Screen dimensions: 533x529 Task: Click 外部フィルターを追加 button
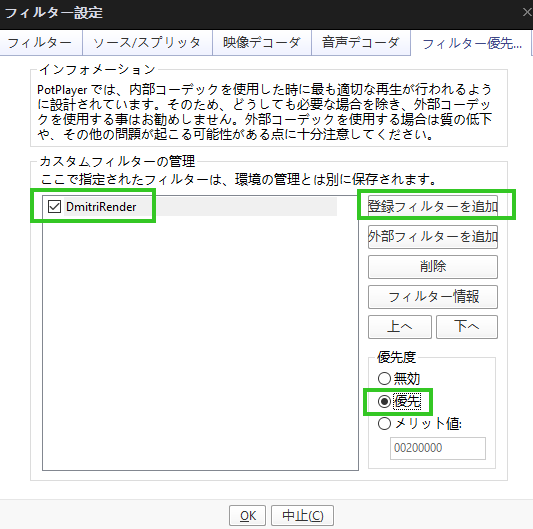(433, 237)
